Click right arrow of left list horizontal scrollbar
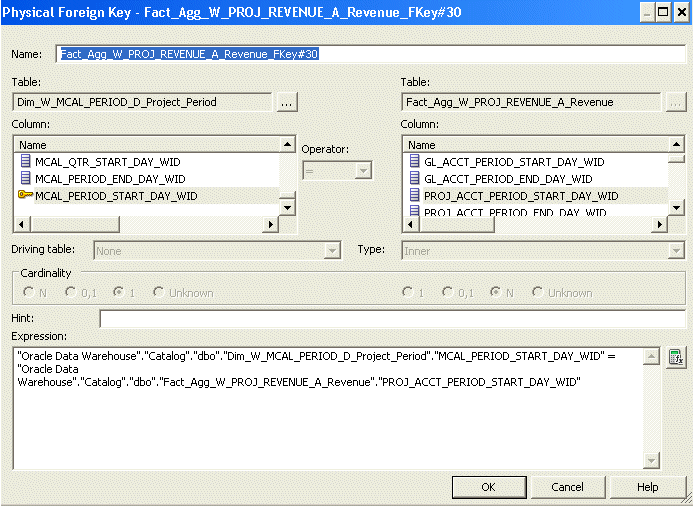Viewport: 693px width, 507px height. coord(270,225)
